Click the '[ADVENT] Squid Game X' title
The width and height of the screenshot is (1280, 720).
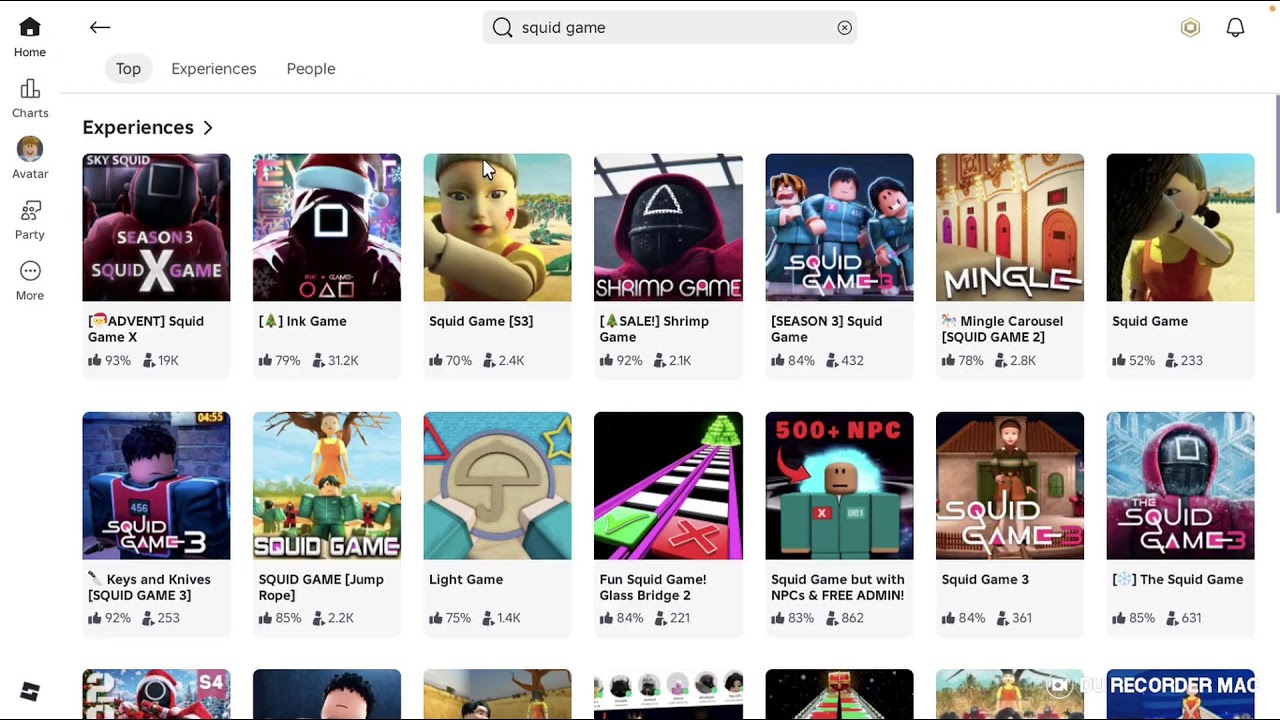pos(146,329)
